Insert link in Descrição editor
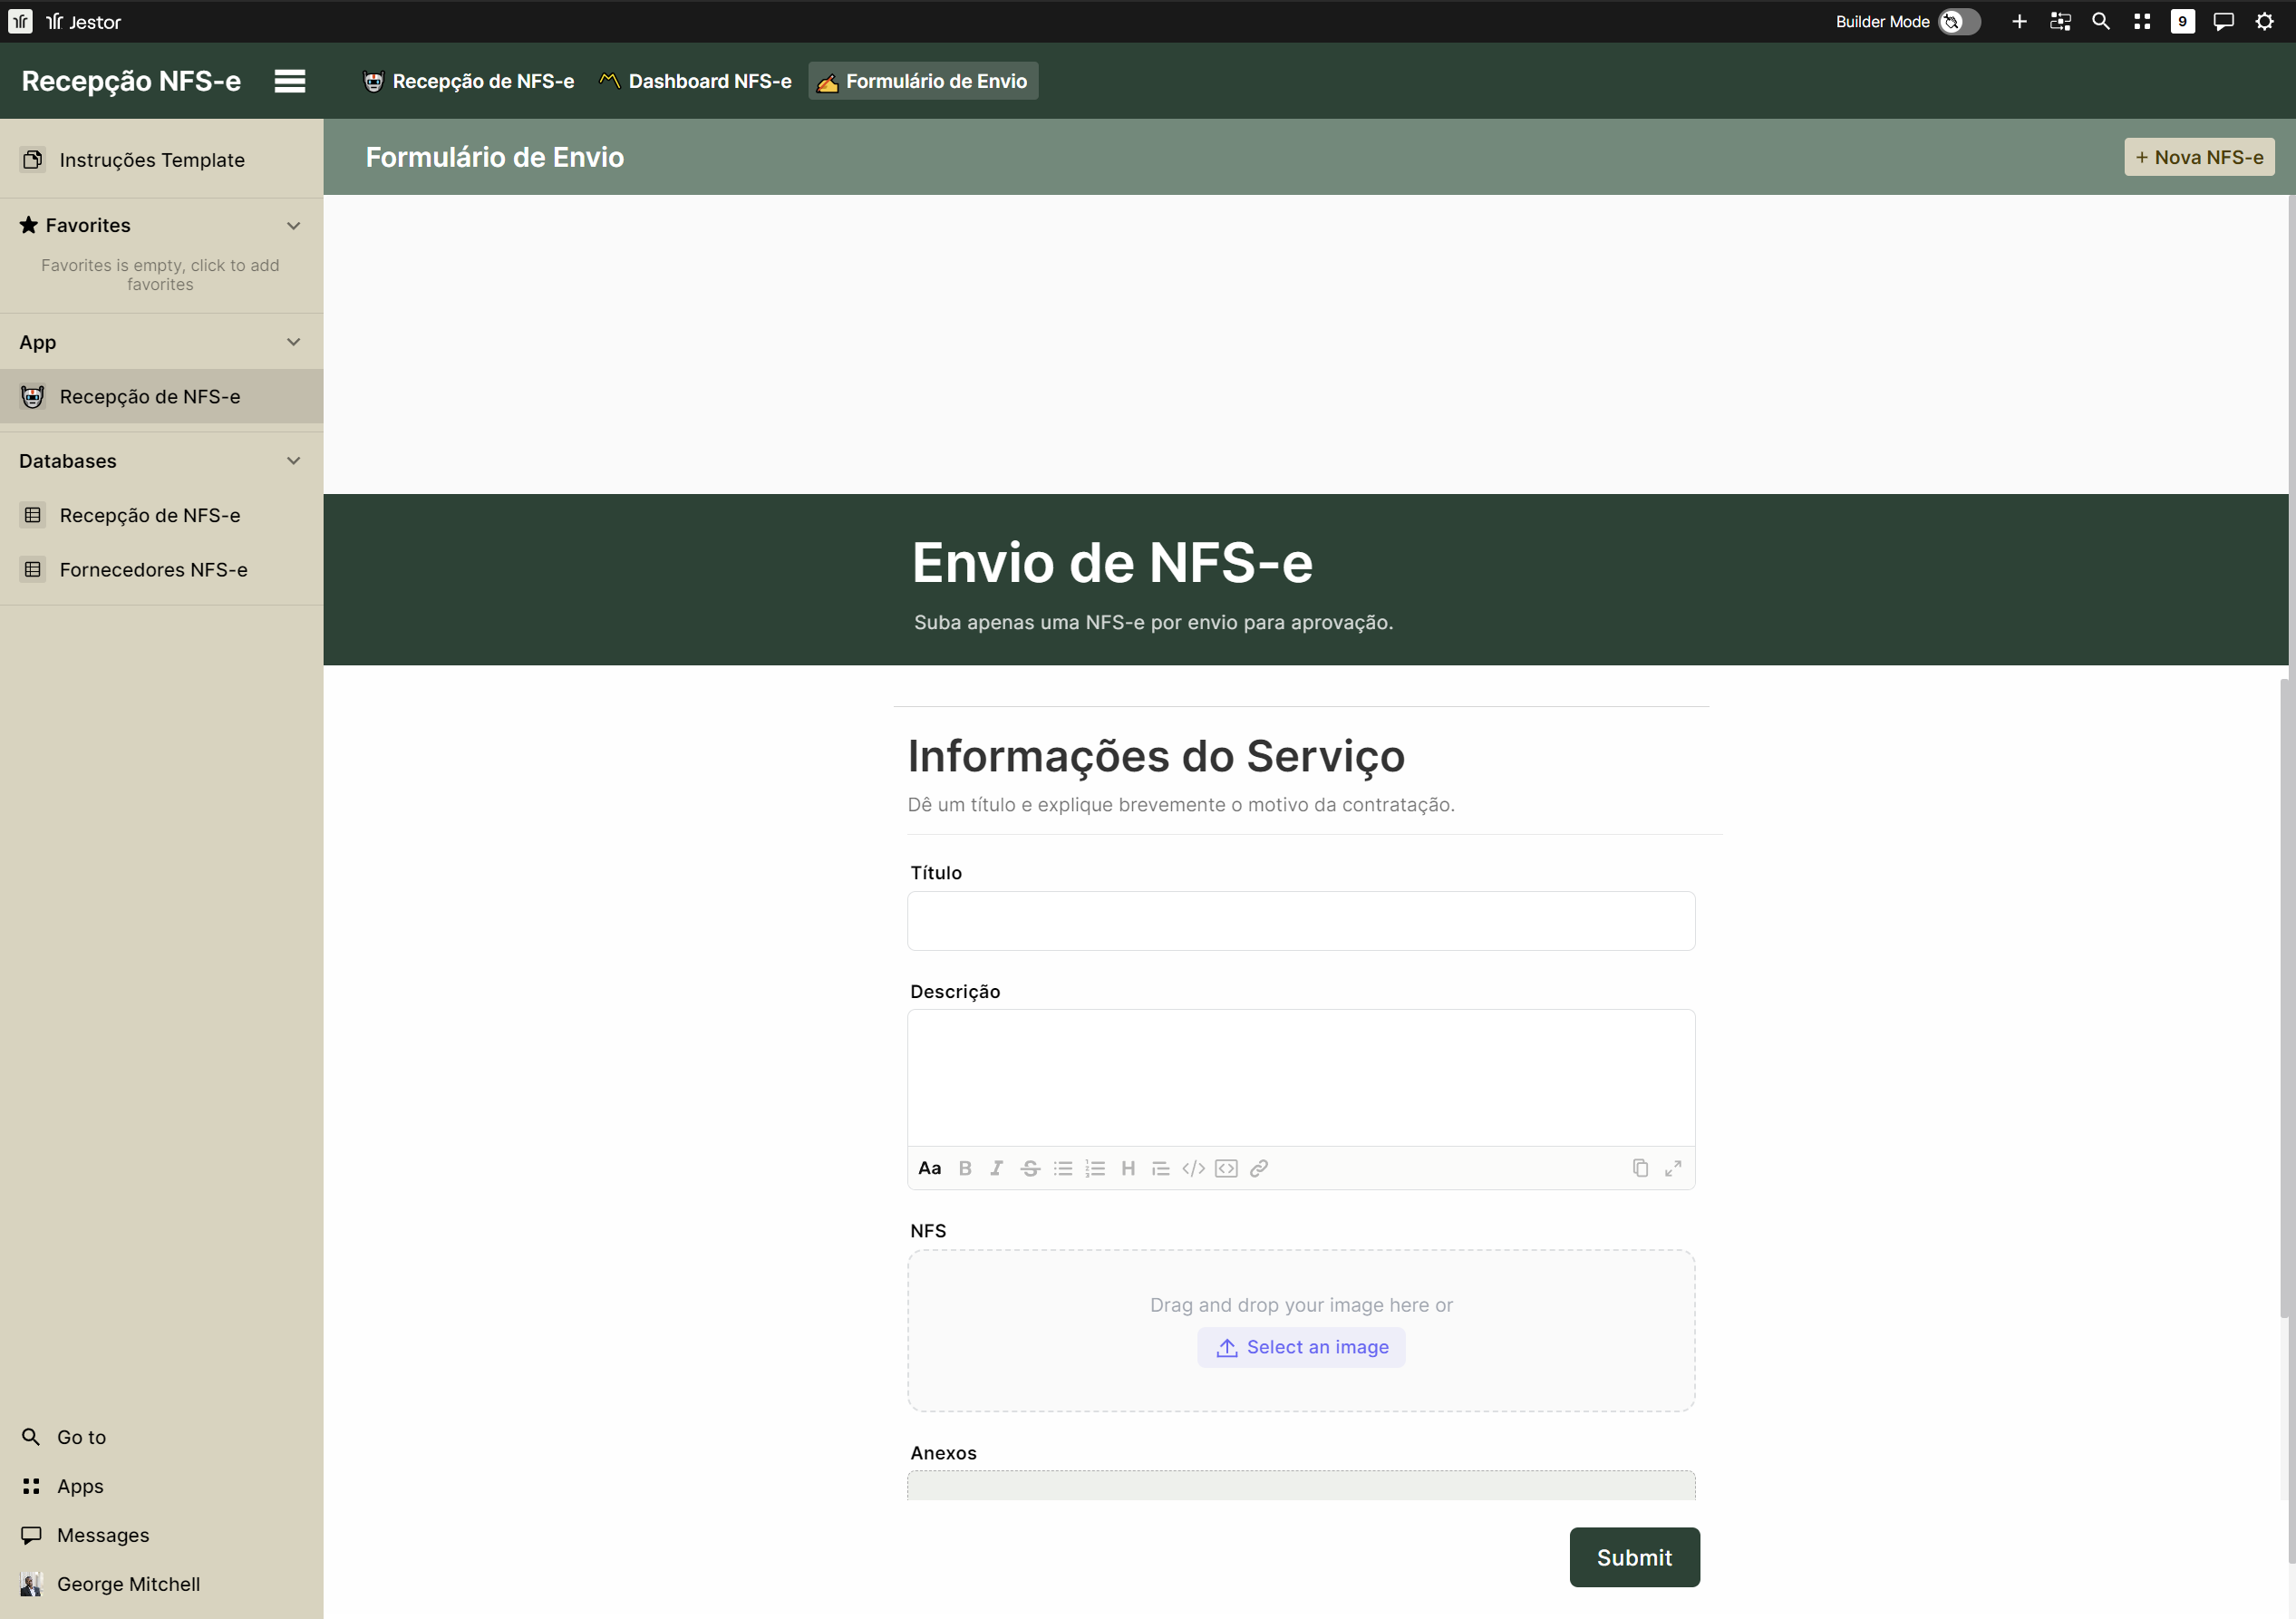Image resolution: width=2296 pixels, height=1619 pixels. 1259,1168
